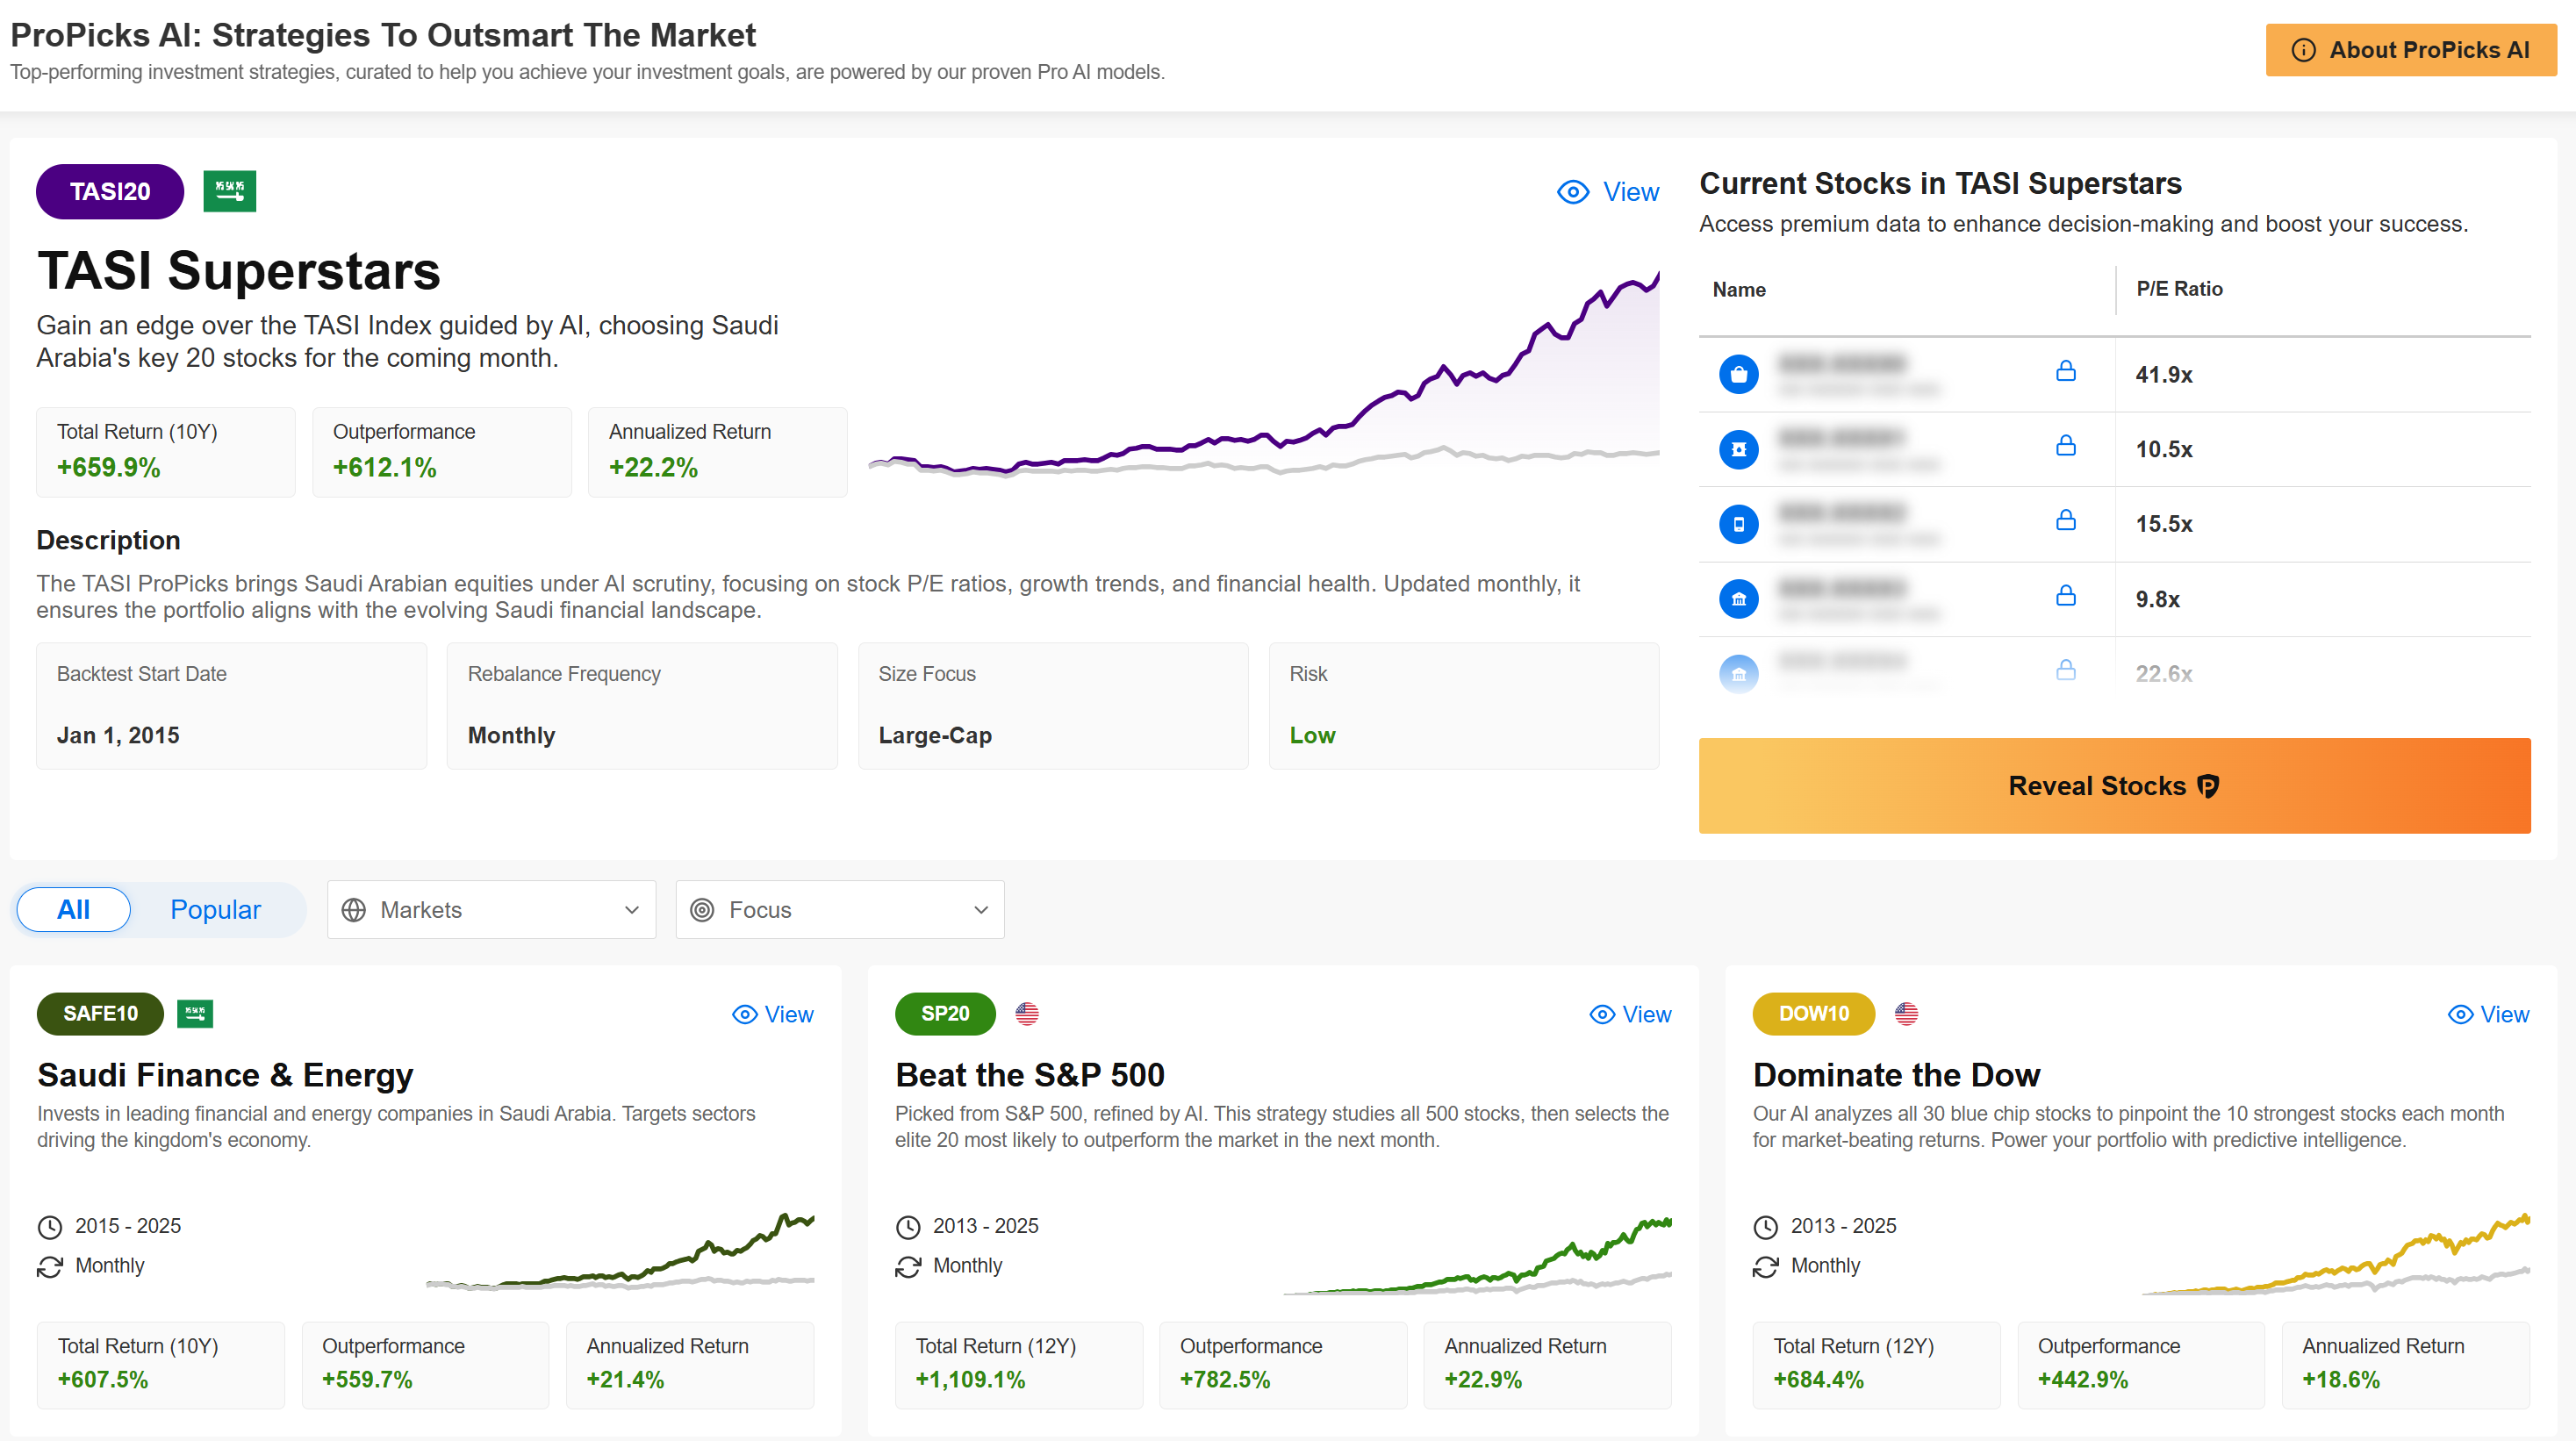Viewport: 2576px width, 1441px height.
Task: Click the DOW10 badge
Action: click(1814, 1014)
